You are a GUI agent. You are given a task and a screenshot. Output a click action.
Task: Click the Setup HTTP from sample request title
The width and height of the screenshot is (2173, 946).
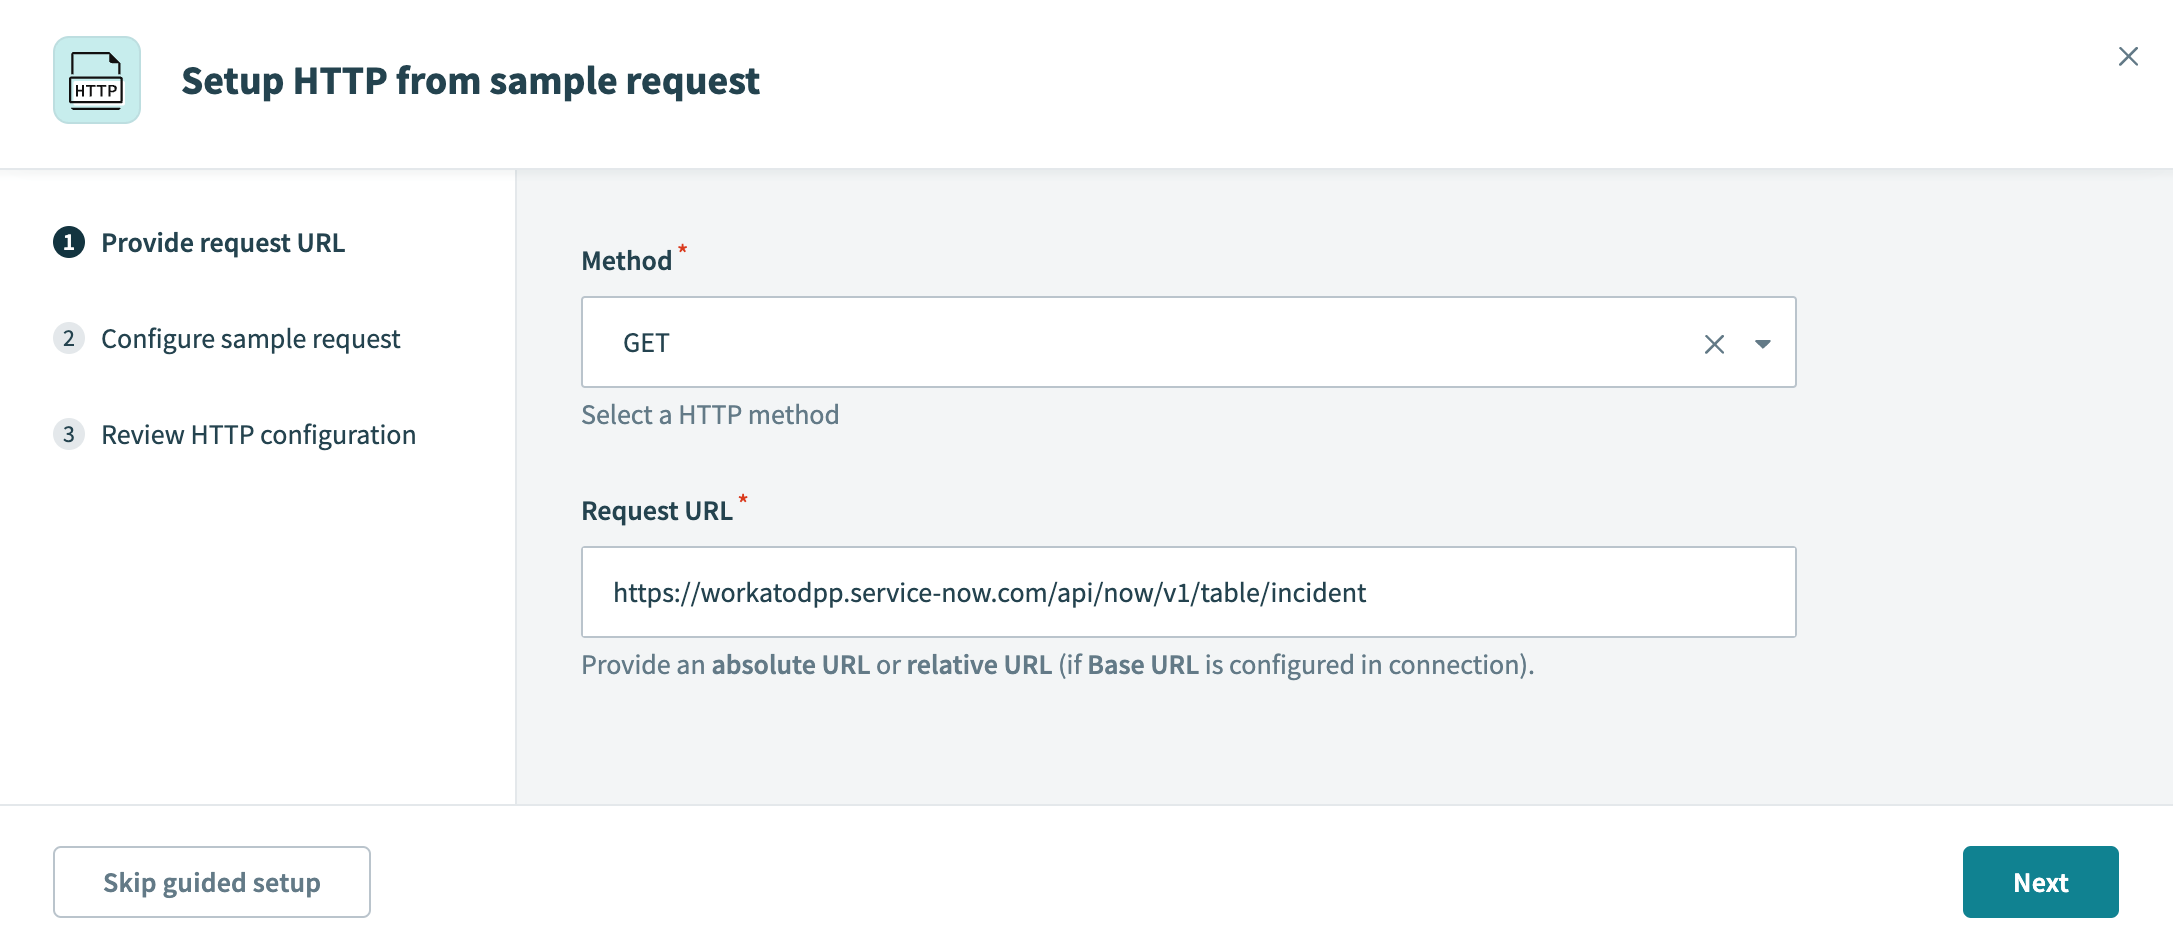point(471,80)
